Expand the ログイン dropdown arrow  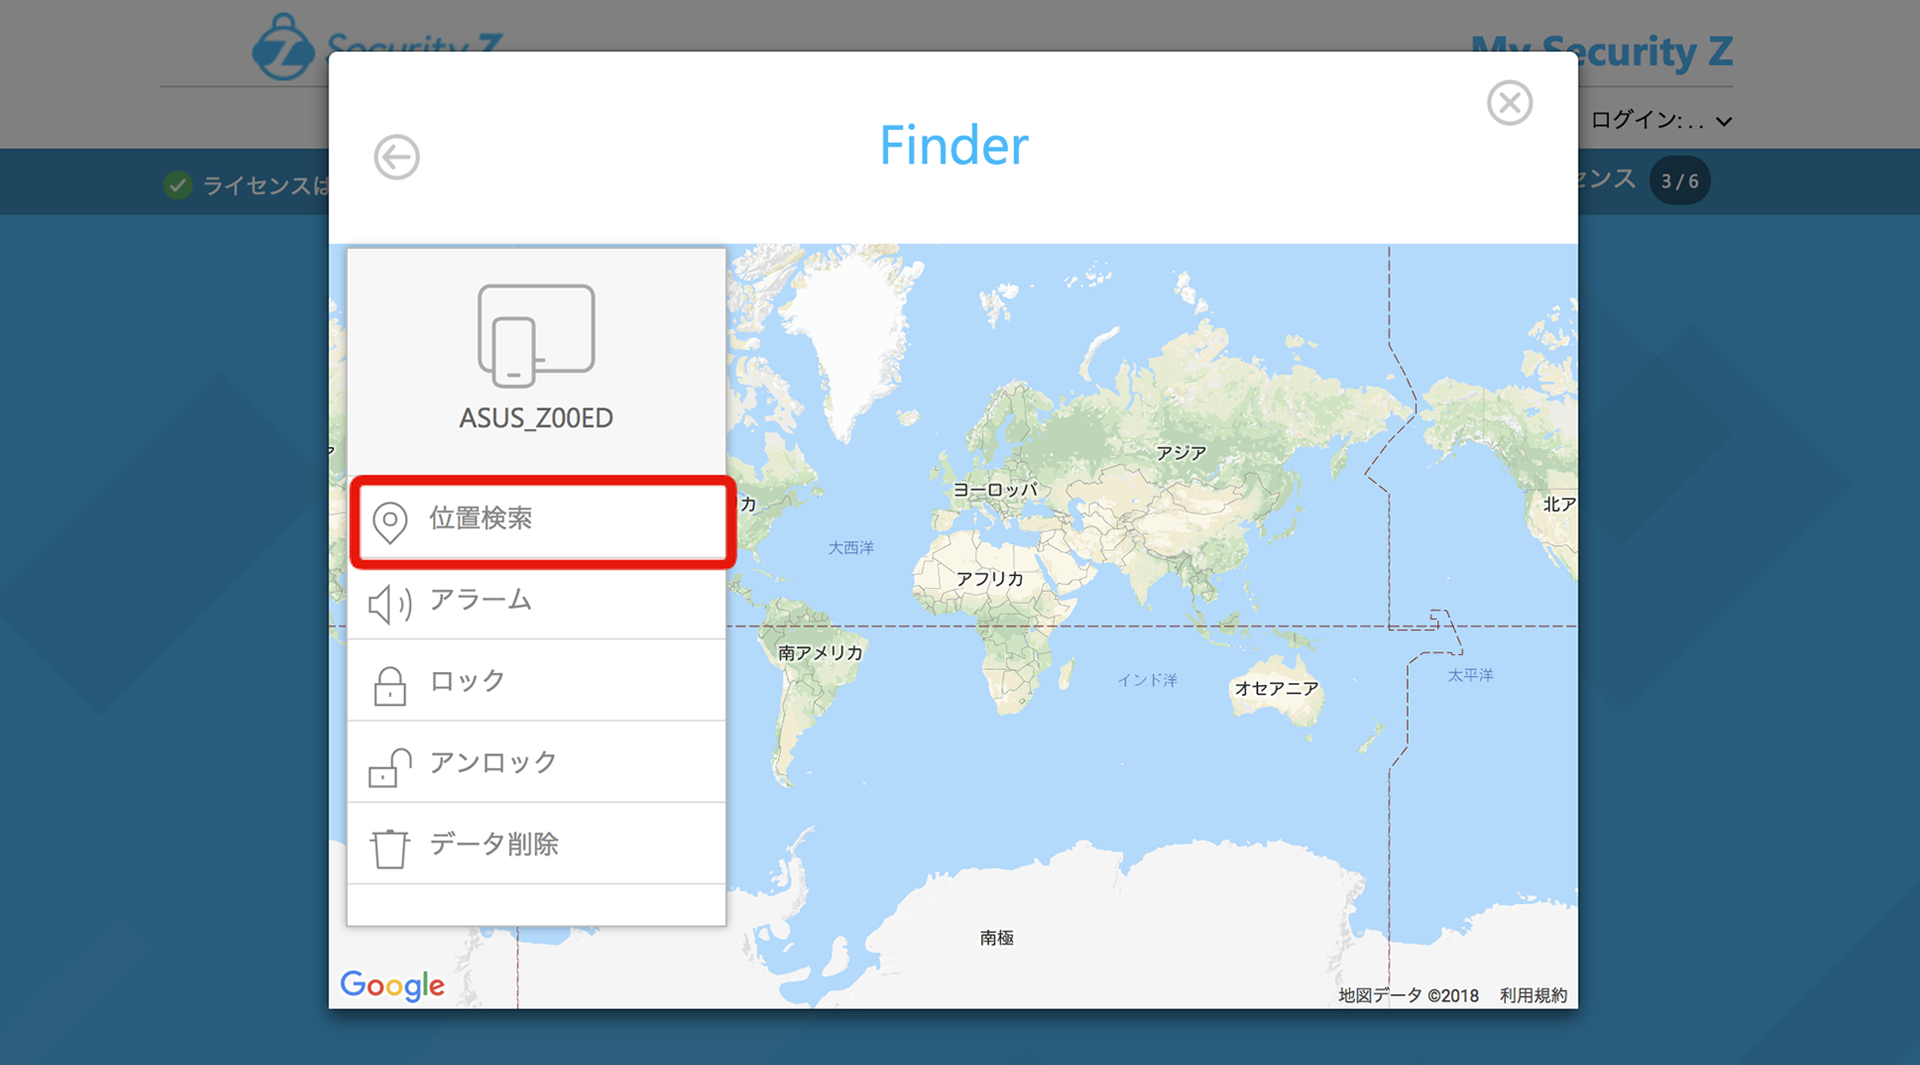[1724, 122]
